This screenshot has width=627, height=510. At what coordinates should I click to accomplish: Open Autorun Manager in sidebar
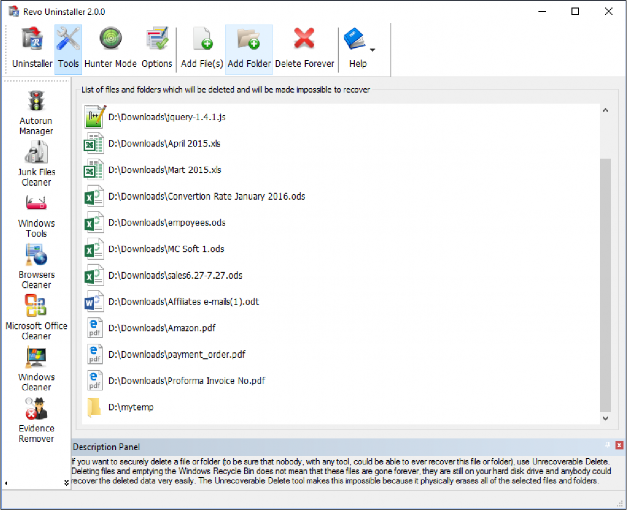tap(36, 113)
